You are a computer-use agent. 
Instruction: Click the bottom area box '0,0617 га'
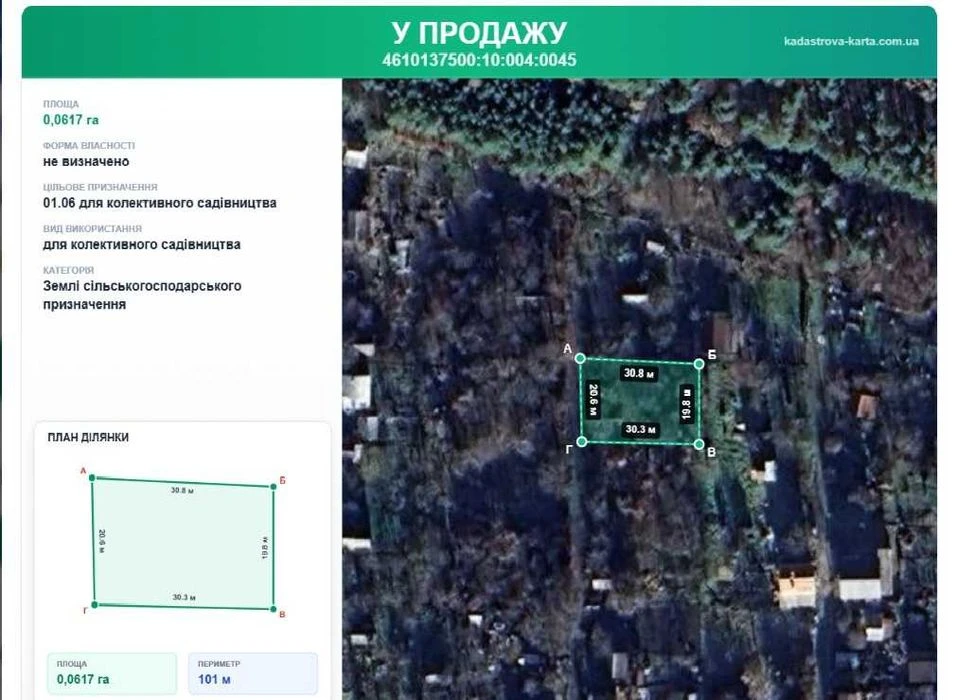112,673
